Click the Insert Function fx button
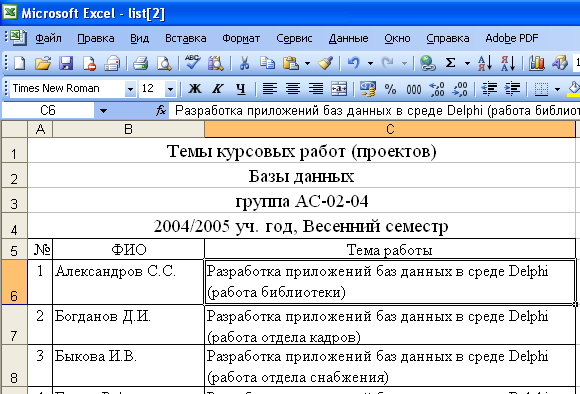 coord(161,110)
